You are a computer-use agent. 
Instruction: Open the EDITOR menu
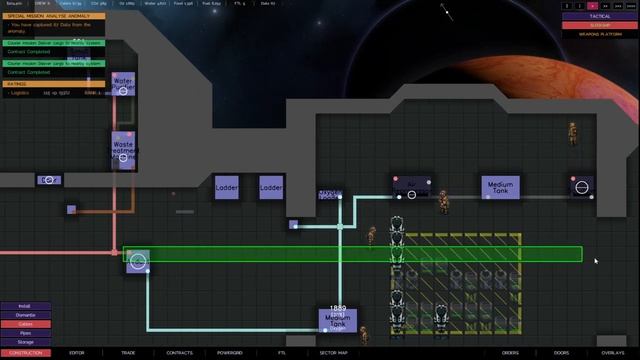pyautogui.click(x=77, y=353)
